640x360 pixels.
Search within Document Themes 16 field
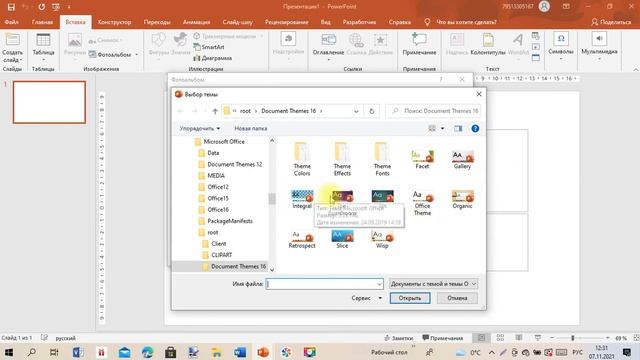point(433,111)
